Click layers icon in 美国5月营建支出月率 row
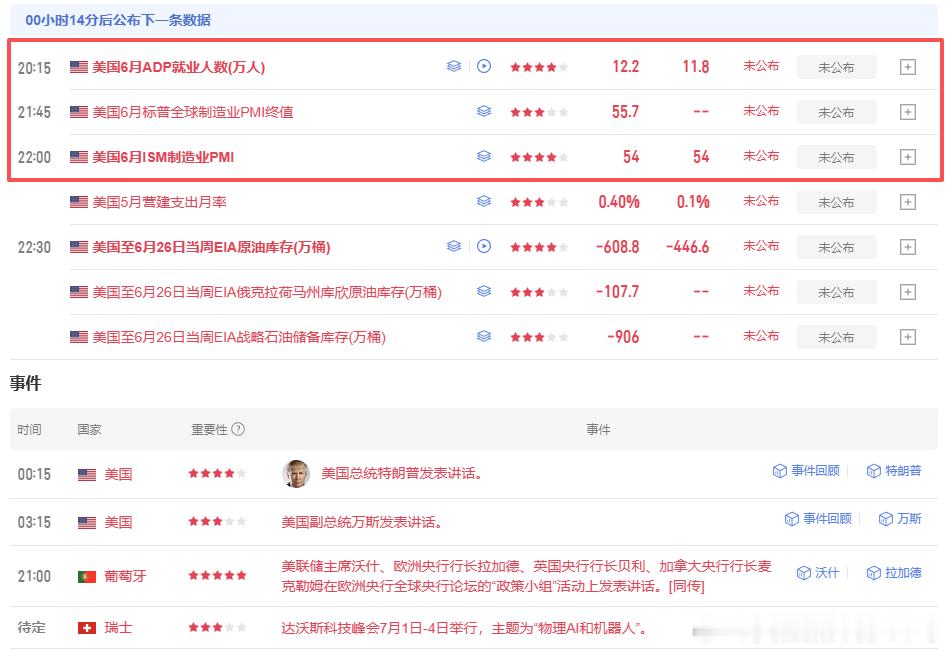 click(x=484, y=201)
